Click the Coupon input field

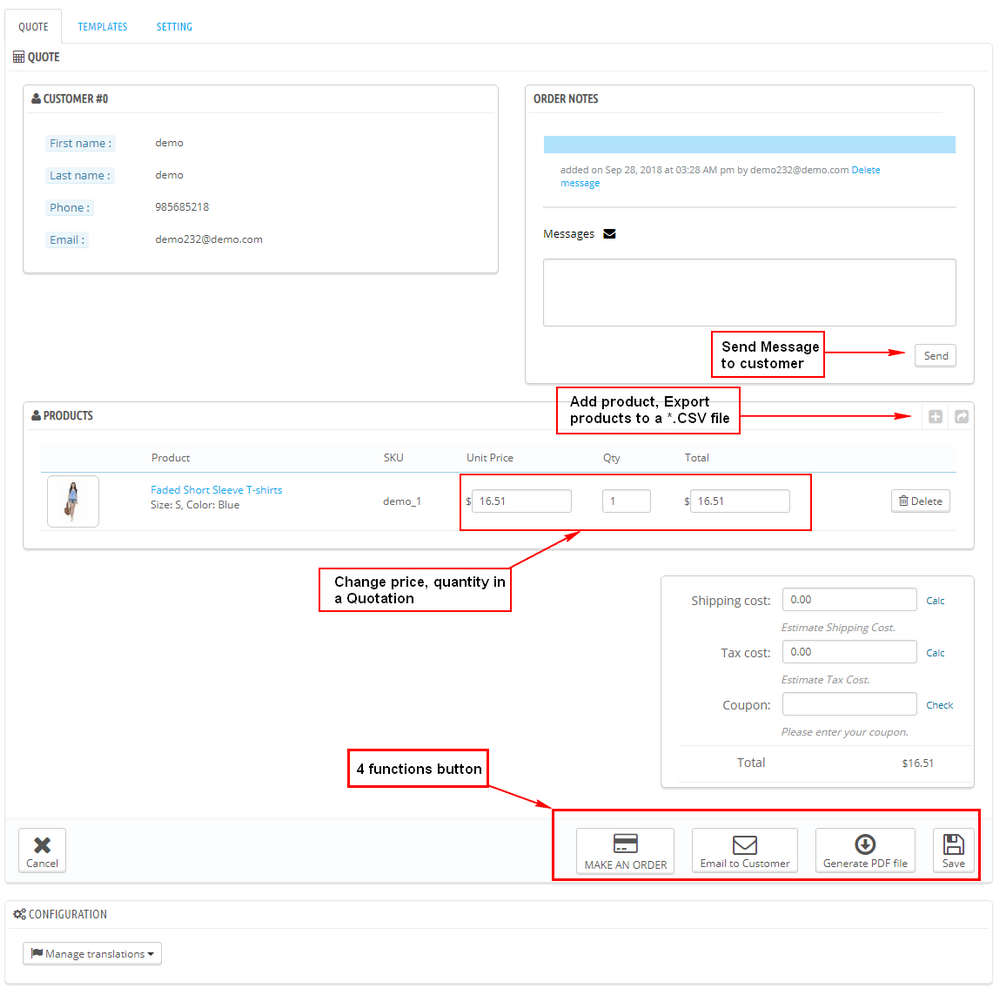click(849, 704)
